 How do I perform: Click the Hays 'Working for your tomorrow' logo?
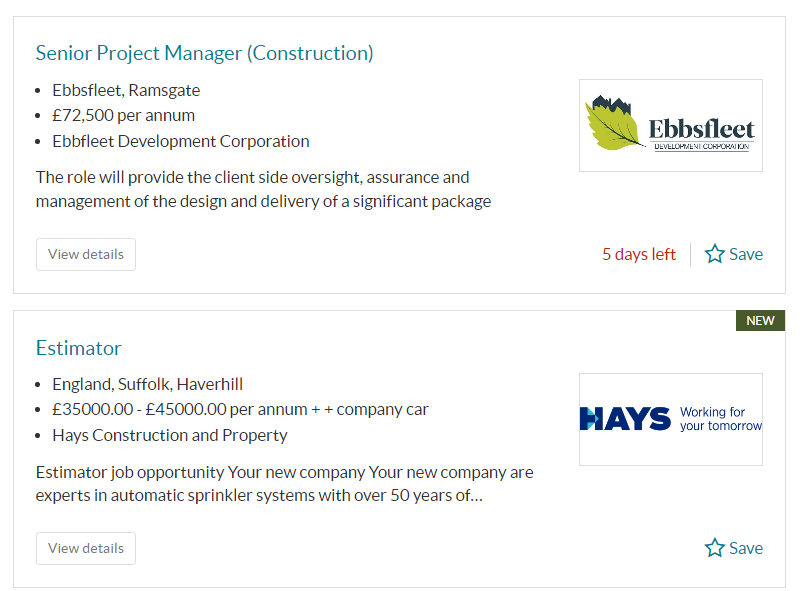point(670,419)
